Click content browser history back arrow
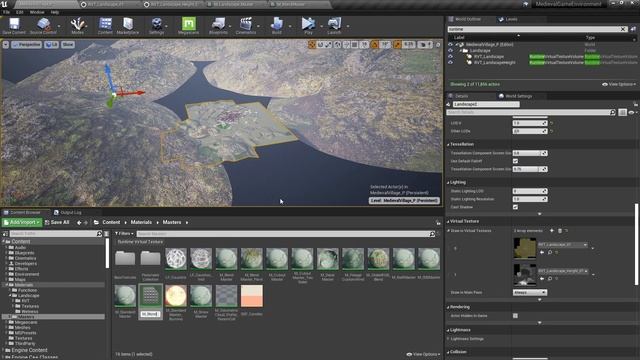The width and height of the screenshot is (640, 360). 79,222
